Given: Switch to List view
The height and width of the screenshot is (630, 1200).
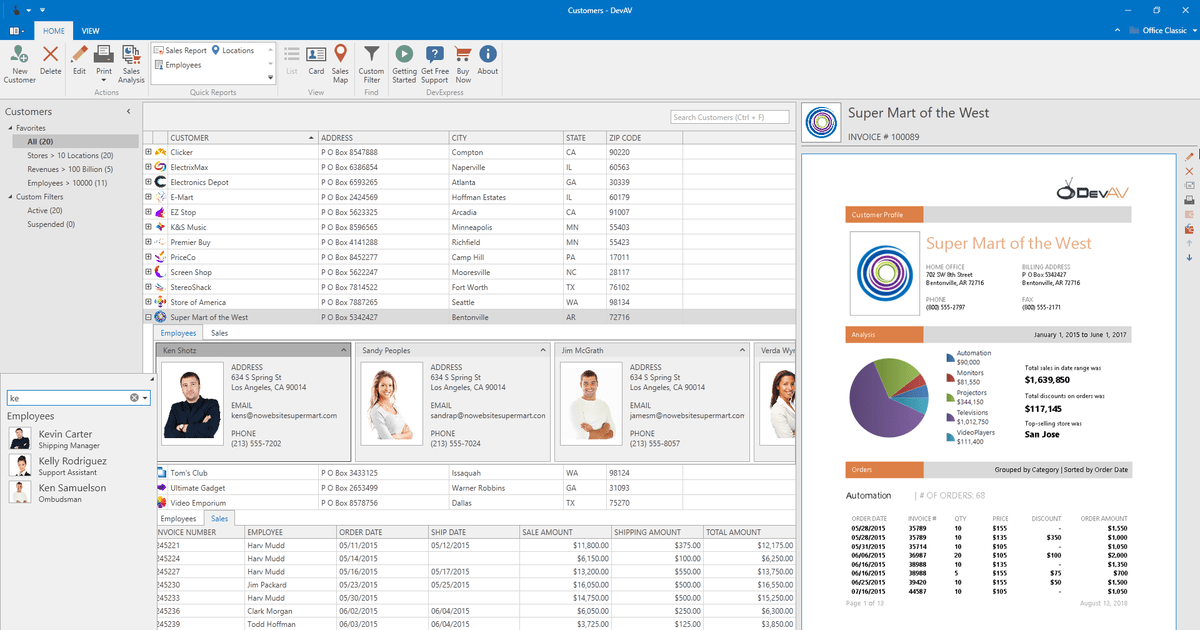Looking at the screenshot, I should click(x=292, y=62).
